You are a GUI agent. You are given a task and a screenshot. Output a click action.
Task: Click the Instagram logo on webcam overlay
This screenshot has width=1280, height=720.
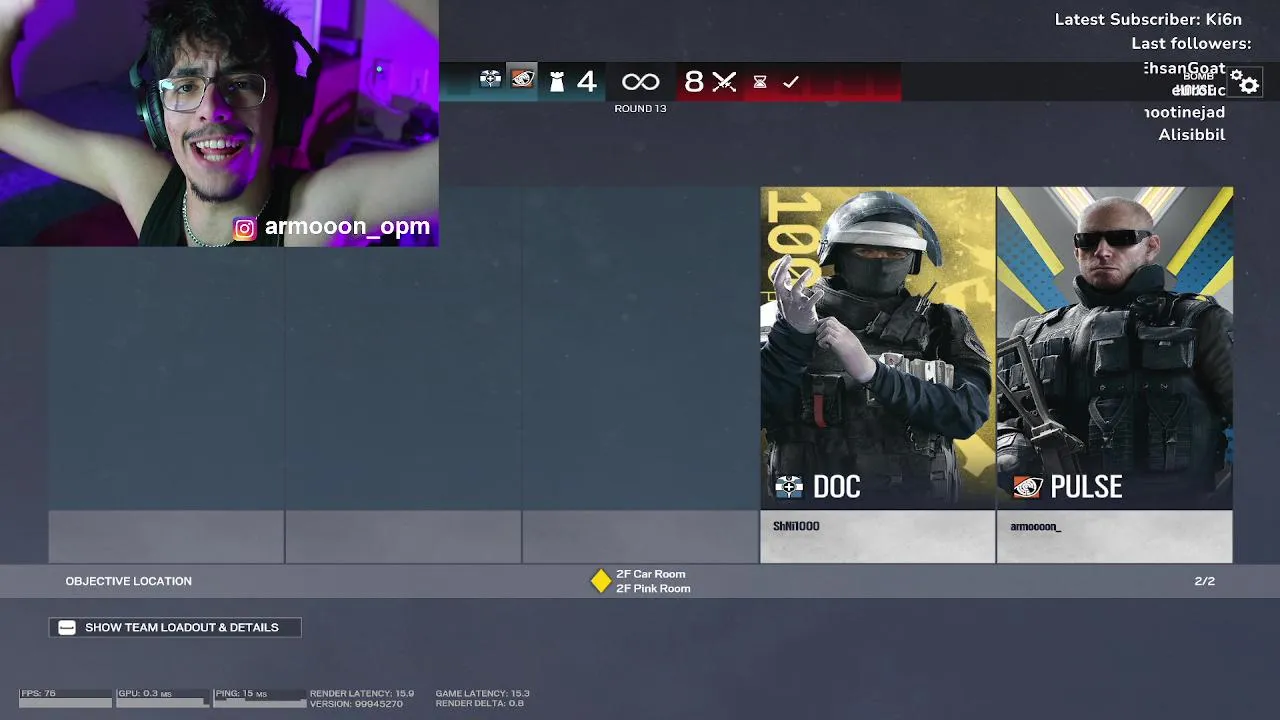click(245, 229)
